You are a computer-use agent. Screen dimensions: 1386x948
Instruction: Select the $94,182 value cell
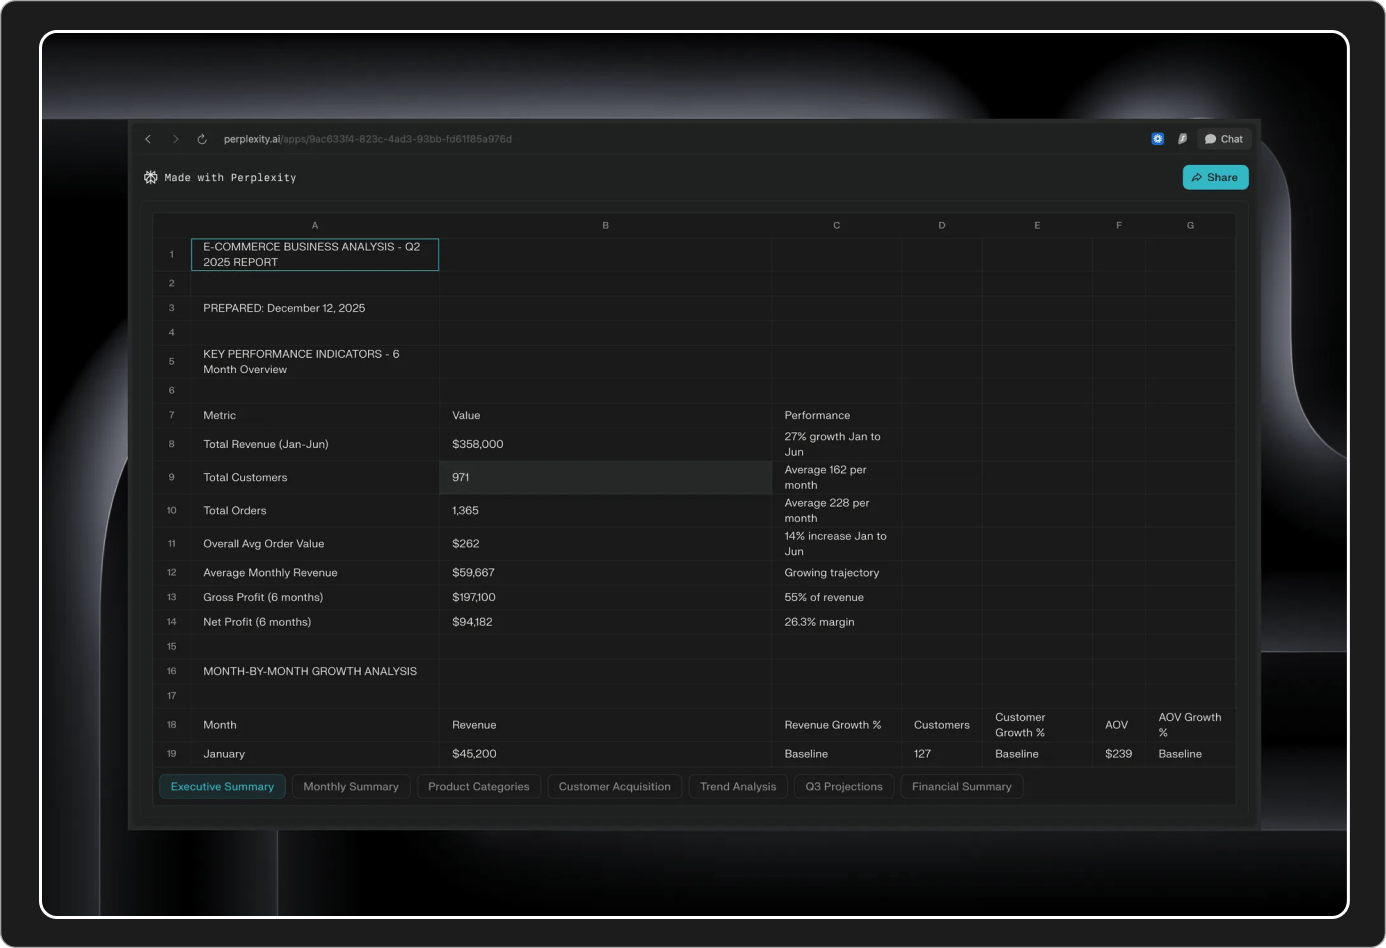coord(605,622)
